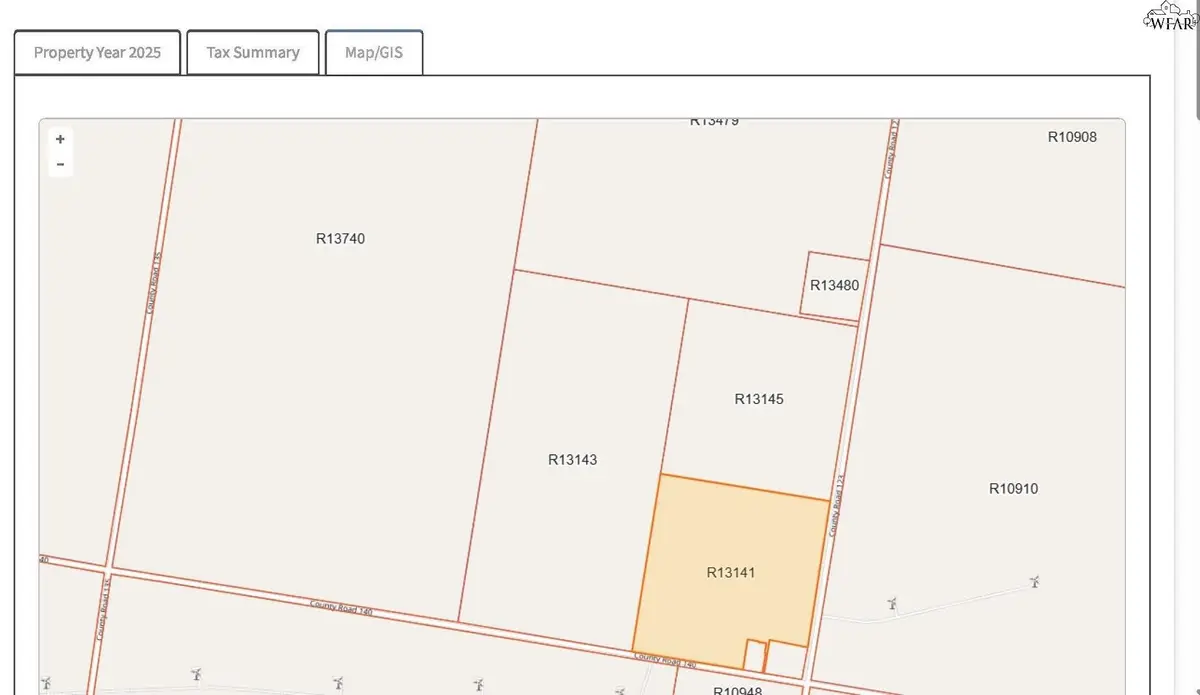Select the Map/GIS tab
Image resolution: width=1200 pixels, height=695 pixels.
point(374,52)
